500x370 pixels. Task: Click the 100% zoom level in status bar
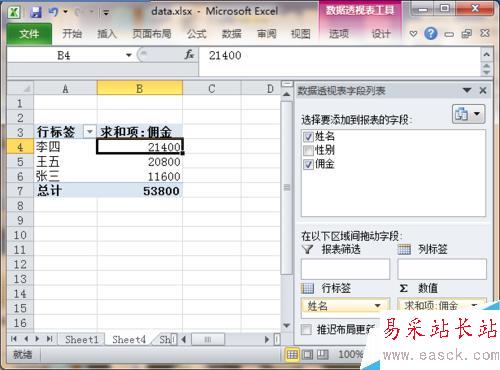point(350,354)
